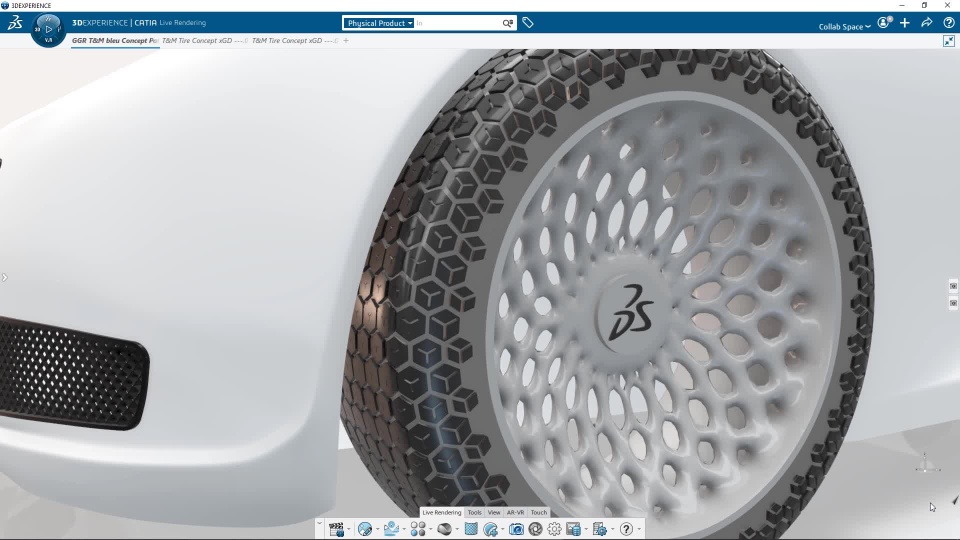Switch to the Live Rendering toolbar tab
This screenshot has width=960, height=540.
click(441, 512)
